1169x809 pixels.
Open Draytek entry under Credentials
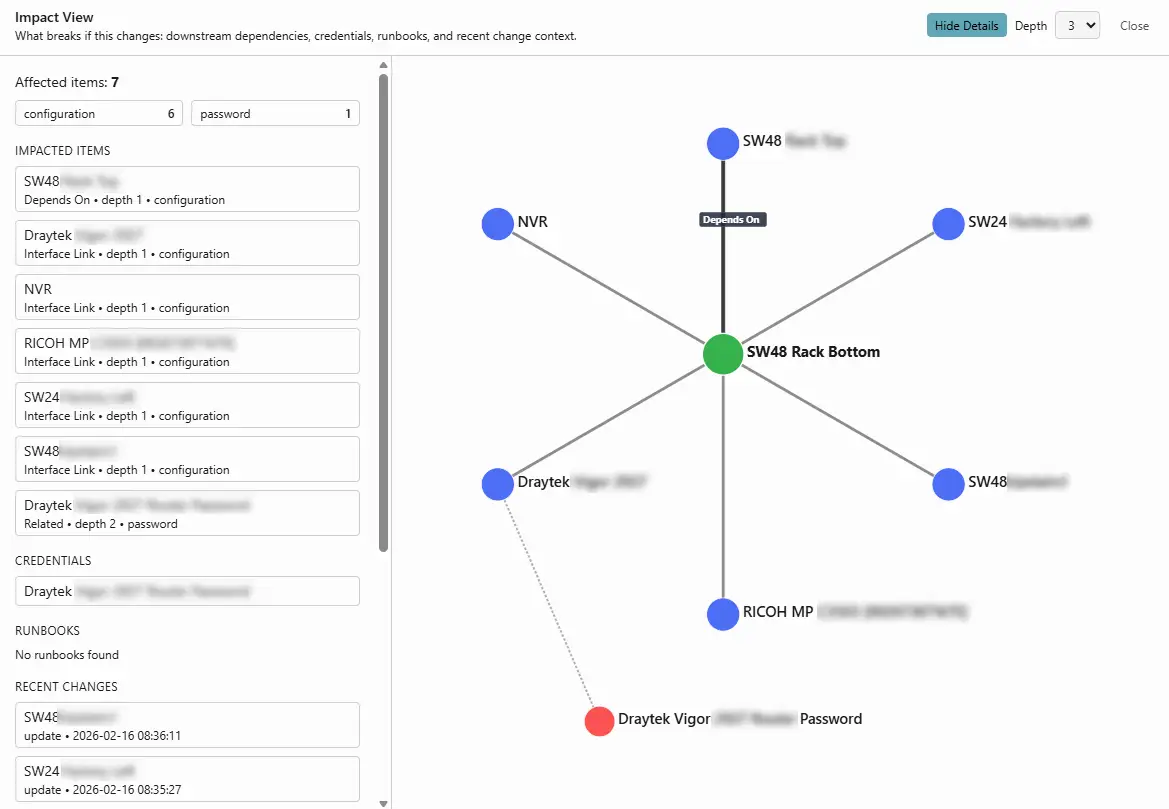coord(187,591)
